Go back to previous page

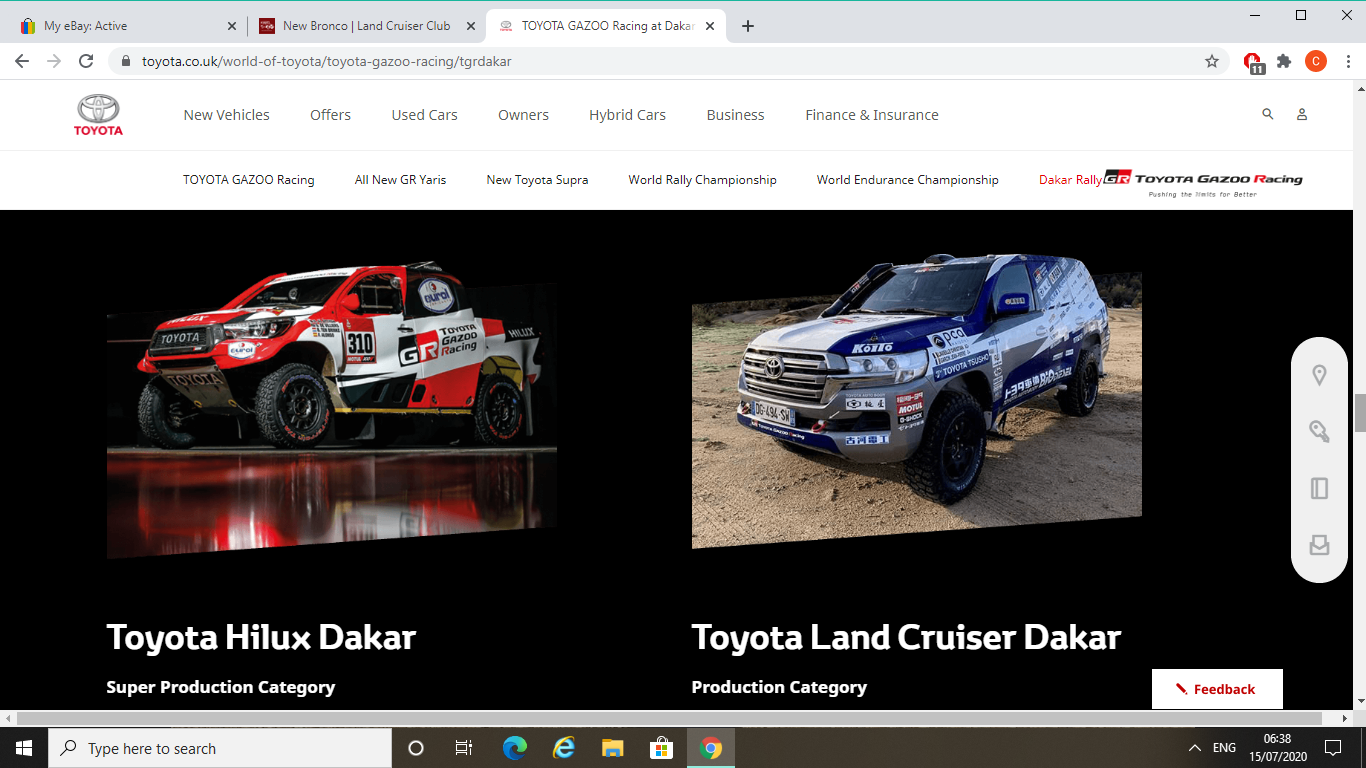point(22,61)
